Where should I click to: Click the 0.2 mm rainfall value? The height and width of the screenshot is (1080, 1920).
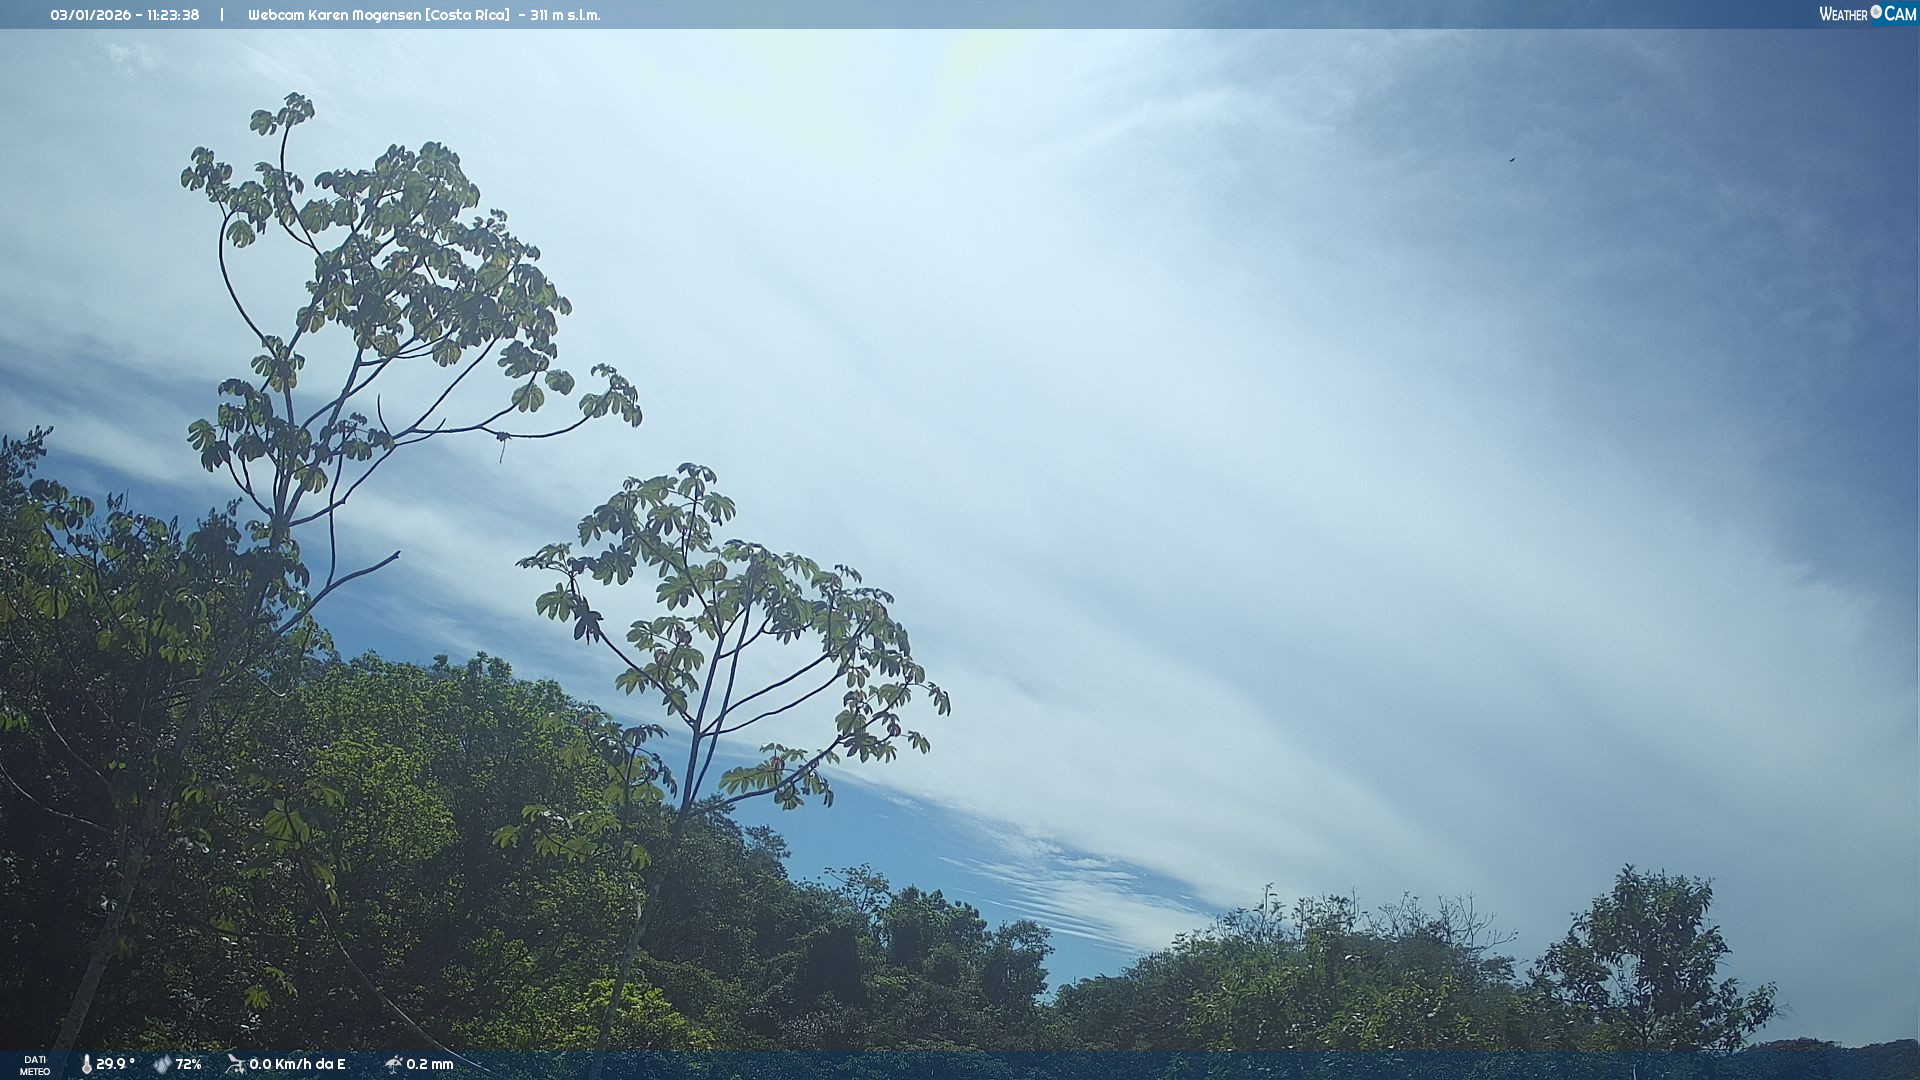tap(430, 1064)
